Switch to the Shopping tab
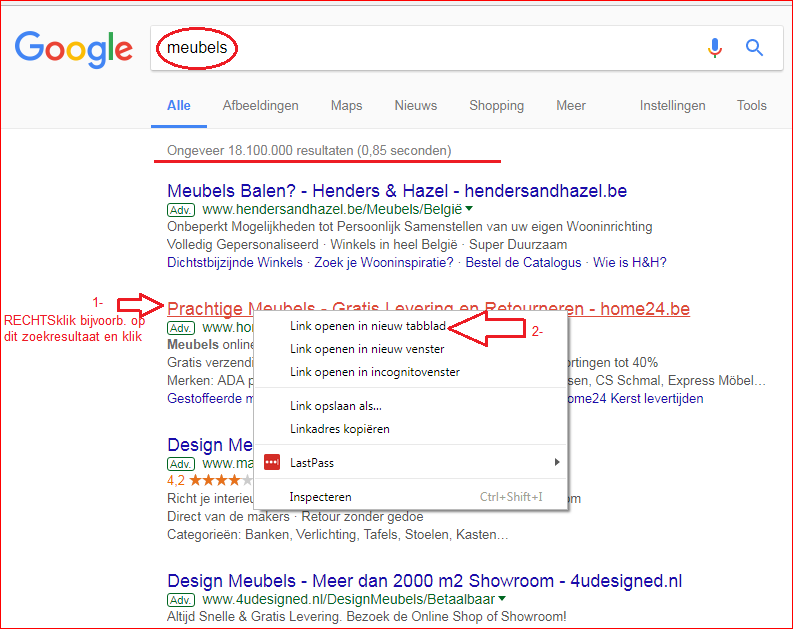Image resolution: width=793 pixels, height=629 pixels. coord(496,105)
